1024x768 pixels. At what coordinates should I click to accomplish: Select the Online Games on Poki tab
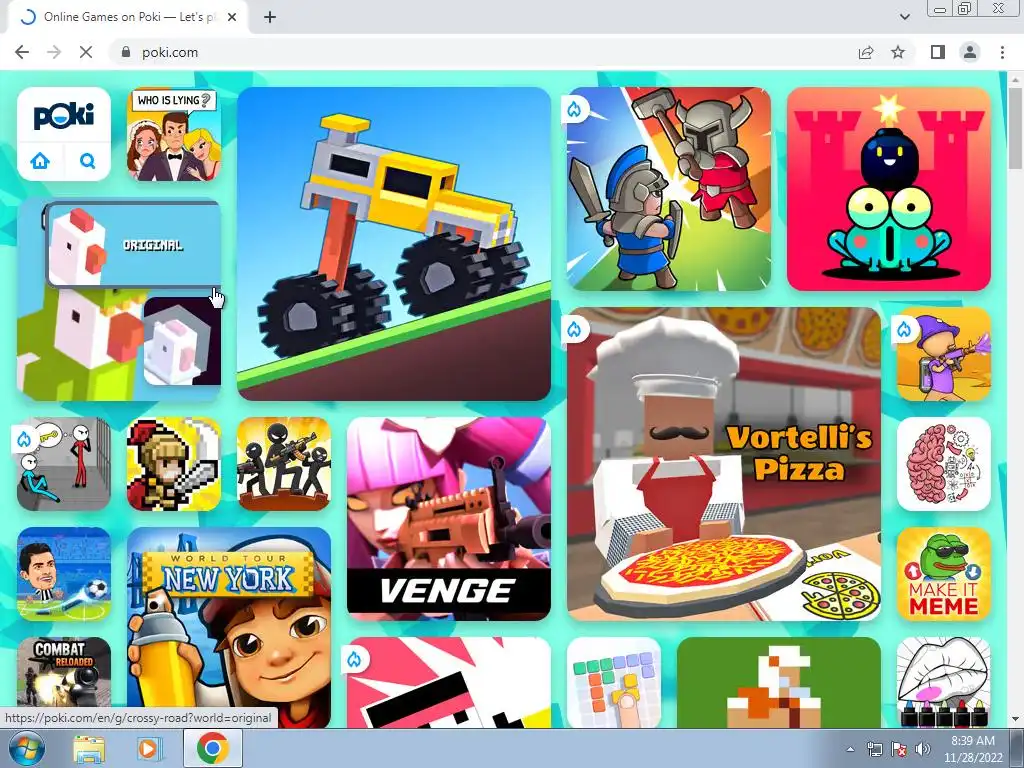click(x=129, y=17)
